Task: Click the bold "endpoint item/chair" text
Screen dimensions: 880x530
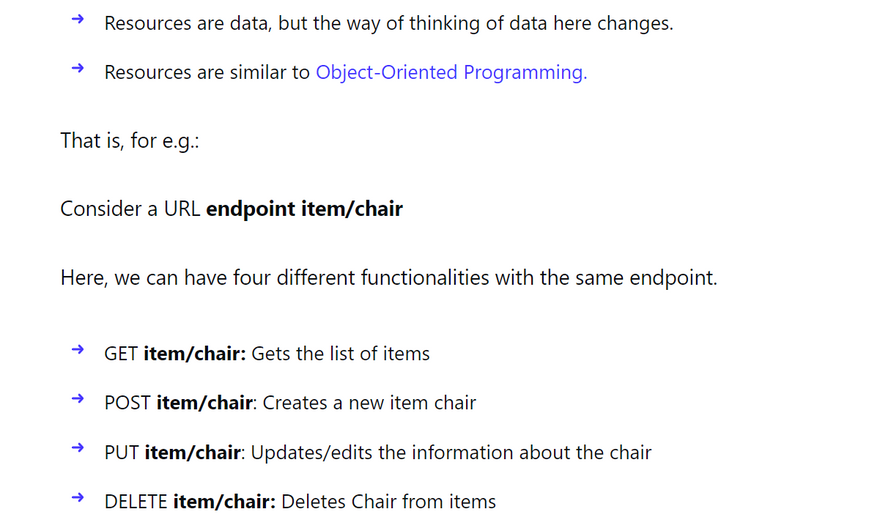Action: pos(304,209)
